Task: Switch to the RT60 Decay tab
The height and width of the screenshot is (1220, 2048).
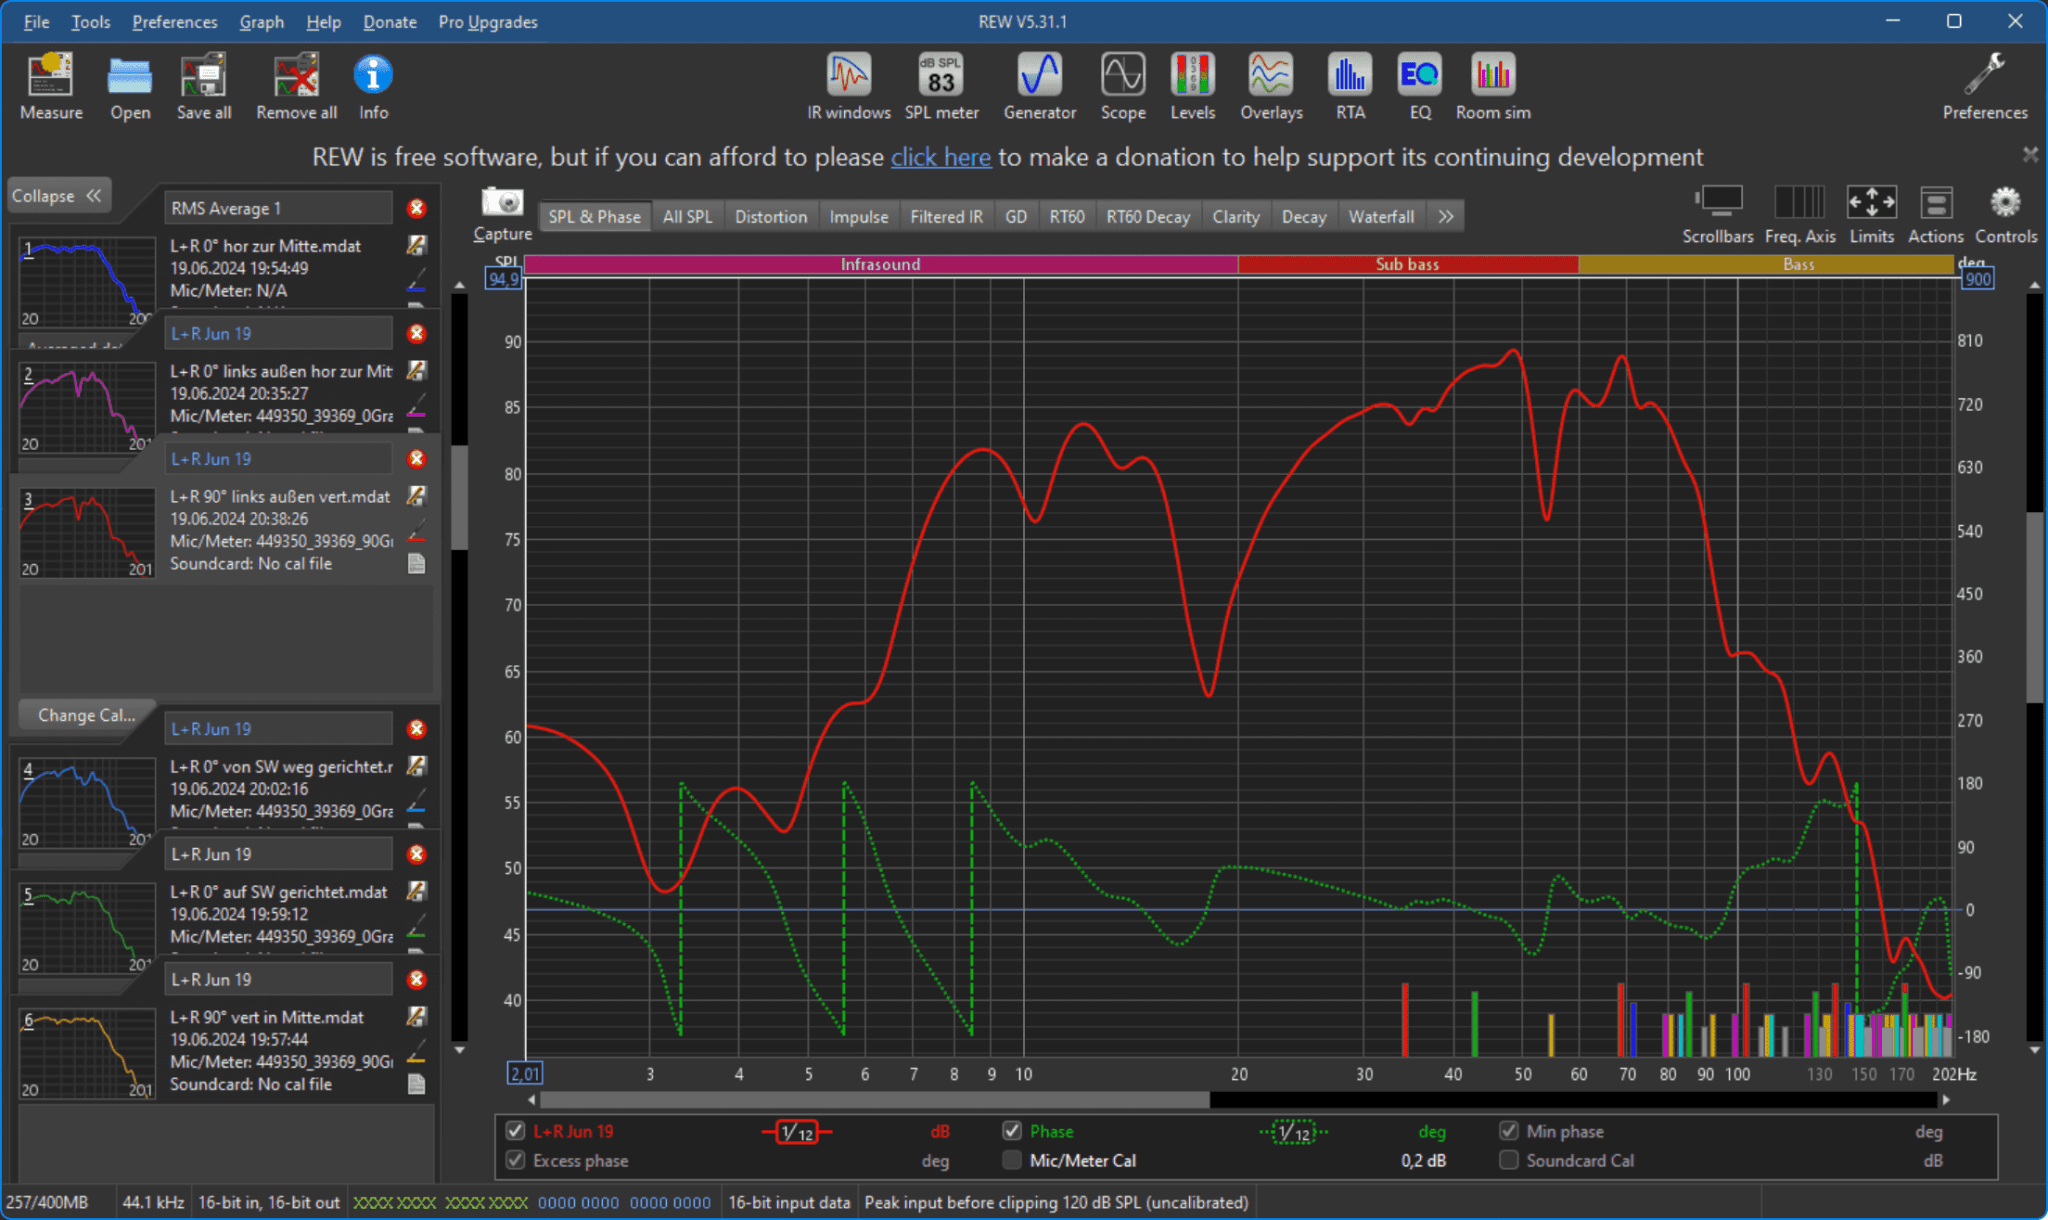Action: pyautogui.click(x=1147, y=216)
